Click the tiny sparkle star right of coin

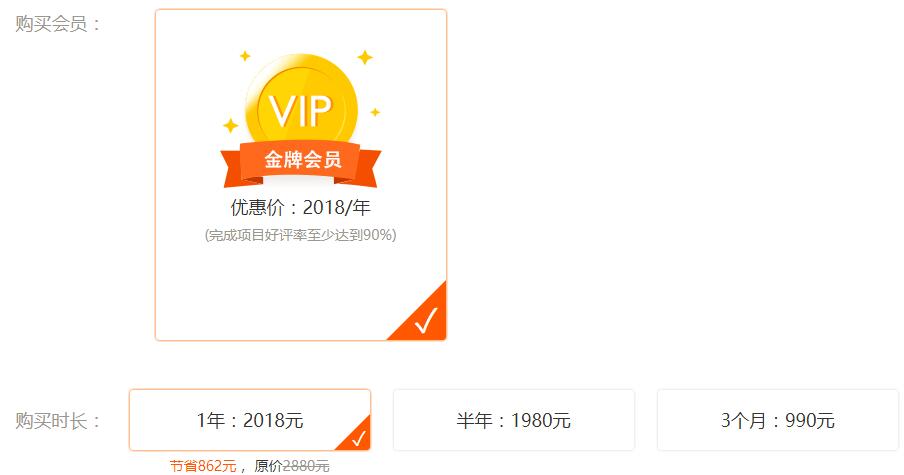[x=375, y=112]
